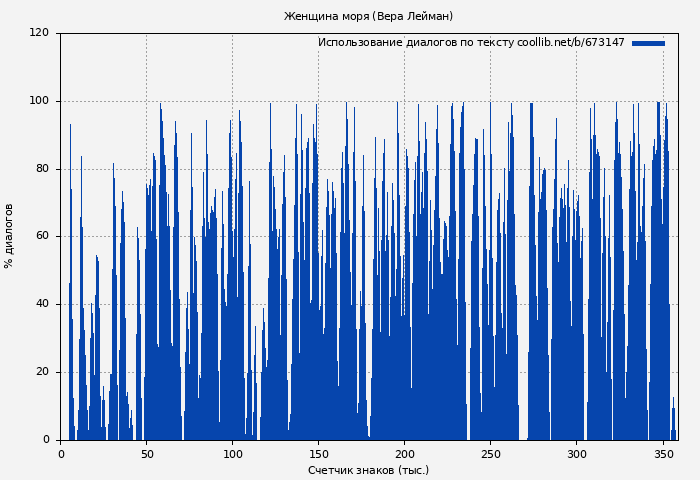This screenshot has height=480, width=700.
Task: Select the y-axis tick label 20
Action: pyautogui.click(x=42, y=372)
